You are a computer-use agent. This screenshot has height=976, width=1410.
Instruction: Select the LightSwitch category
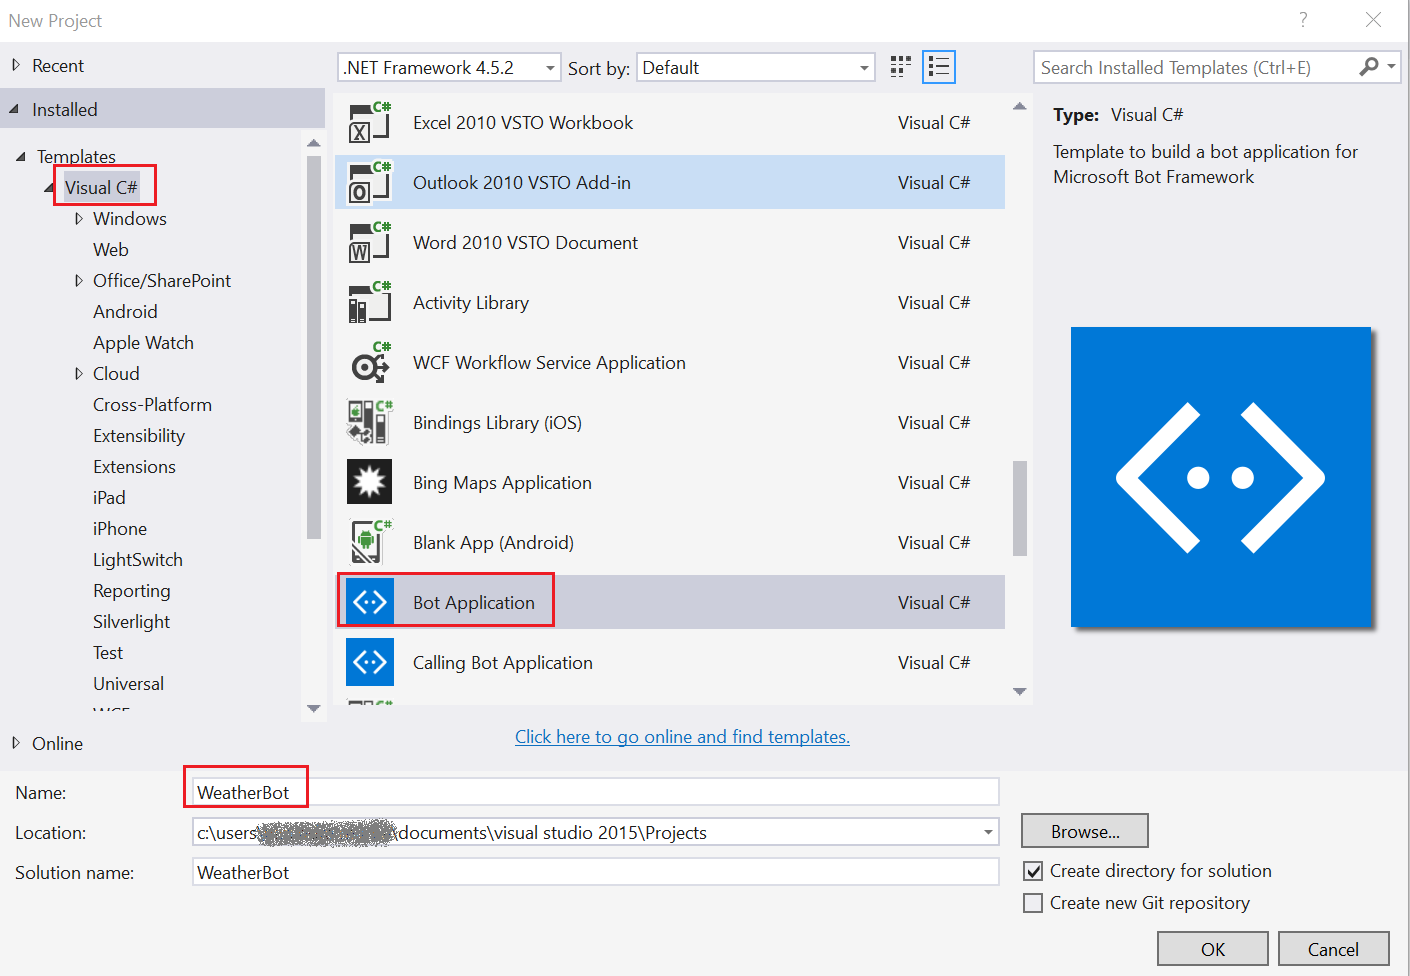[x=138, y=560]
